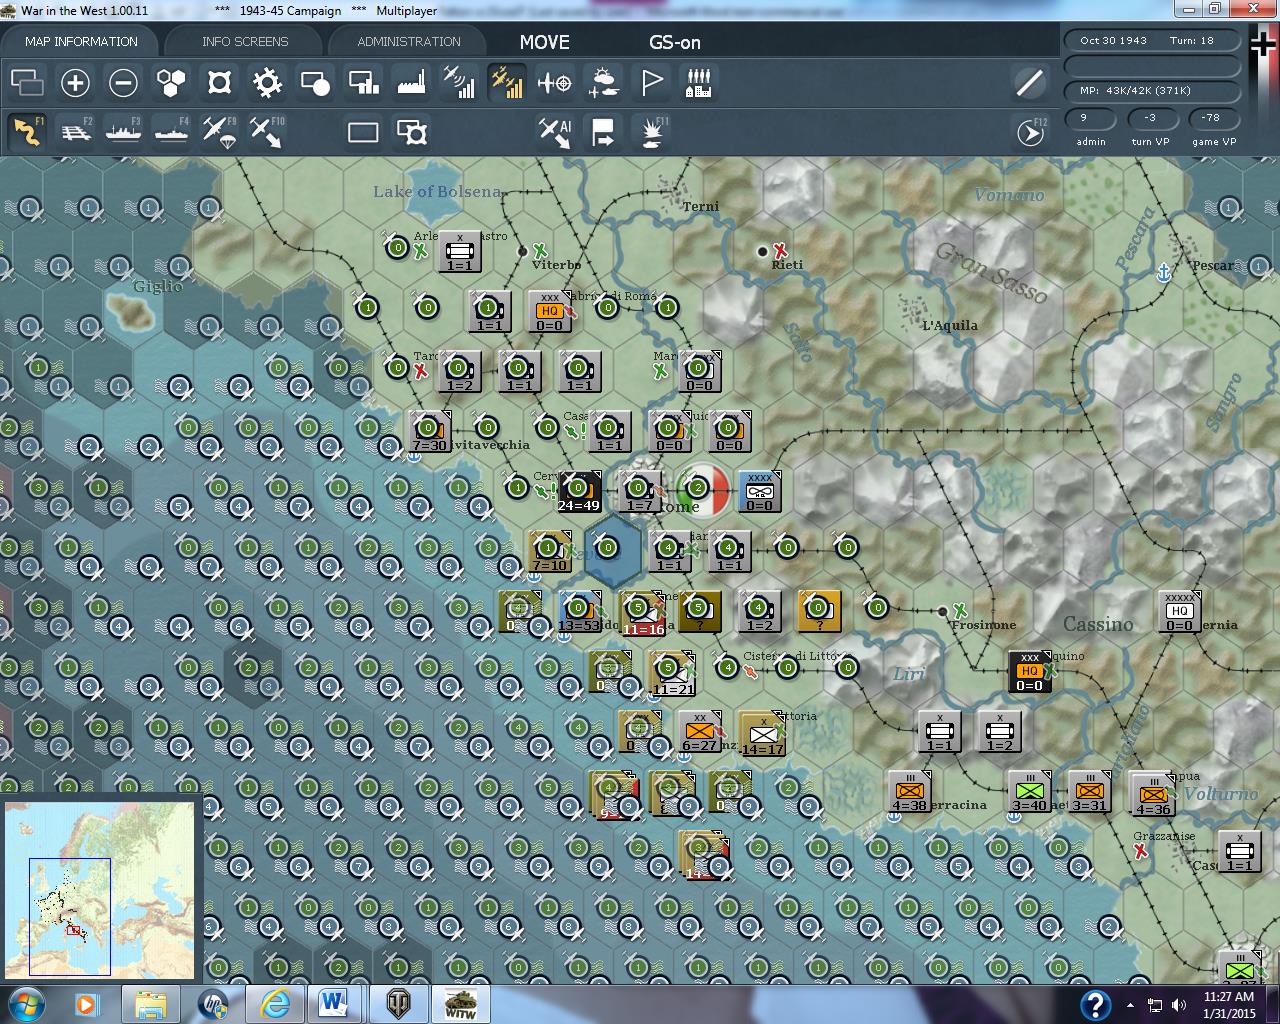Select the F10 air mission mode
The image size is (1280, 1024).
(x=267, y=132)
